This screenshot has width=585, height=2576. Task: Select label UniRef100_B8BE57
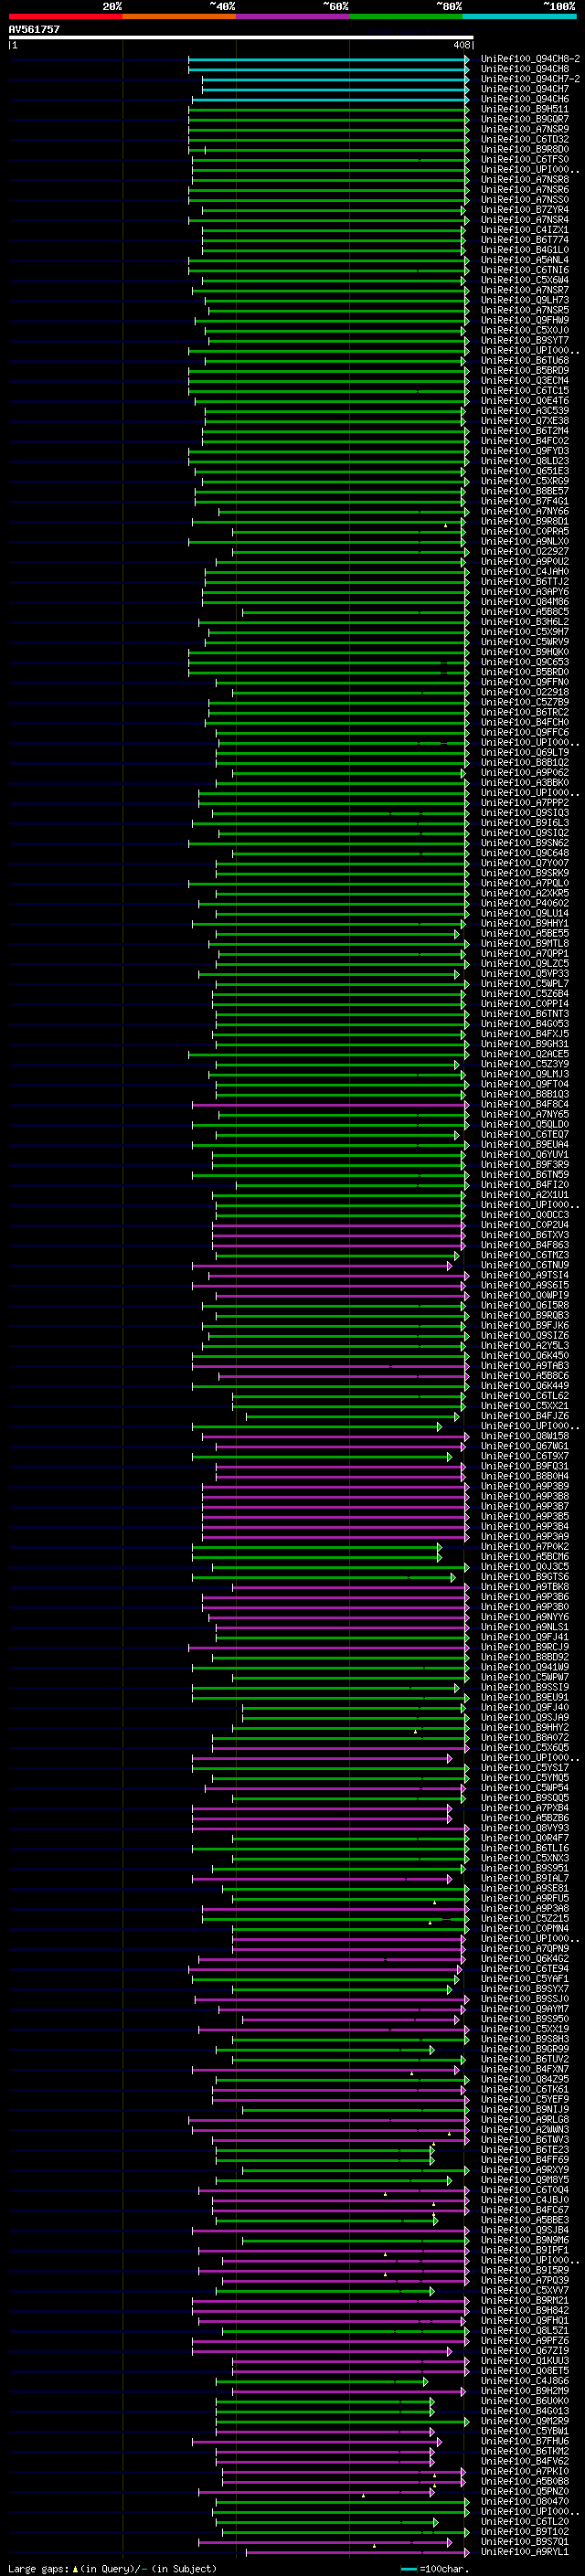pyautogui.click(x=525, y=491)
